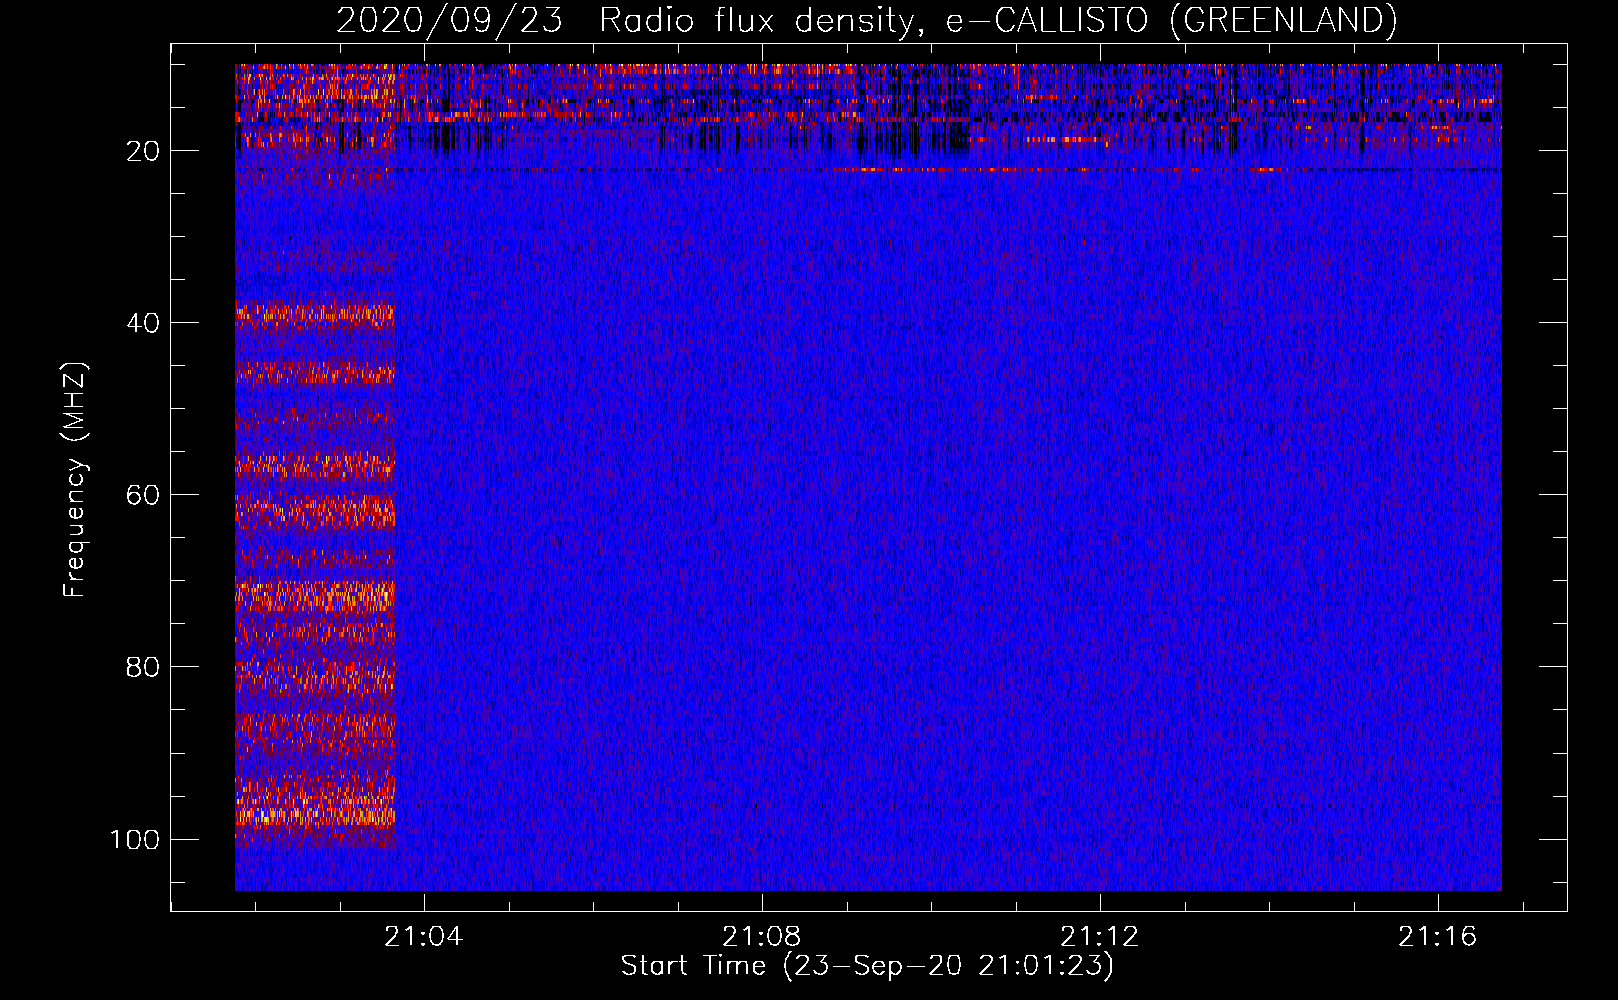Click the 60 frequency tick label
Viewport: 1618px width, 1000px height.
point(143,495)
